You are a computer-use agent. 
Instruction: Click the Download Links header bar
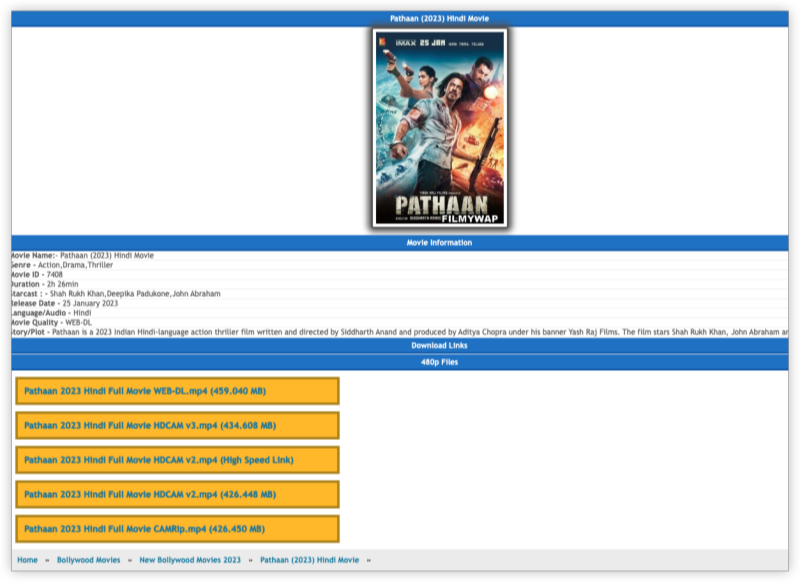click(x=400, y=346)
